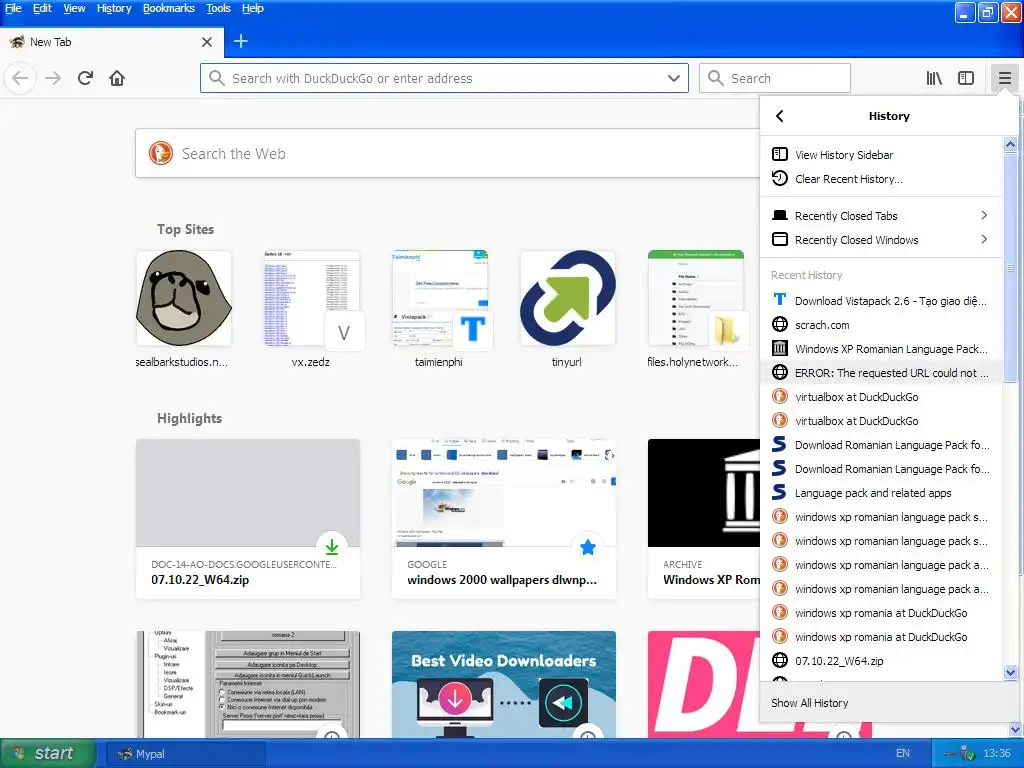Open the Library bookshelf icon
This screenshot has width=1024, height=768.
pyautogui.click(x=934, y=78)
